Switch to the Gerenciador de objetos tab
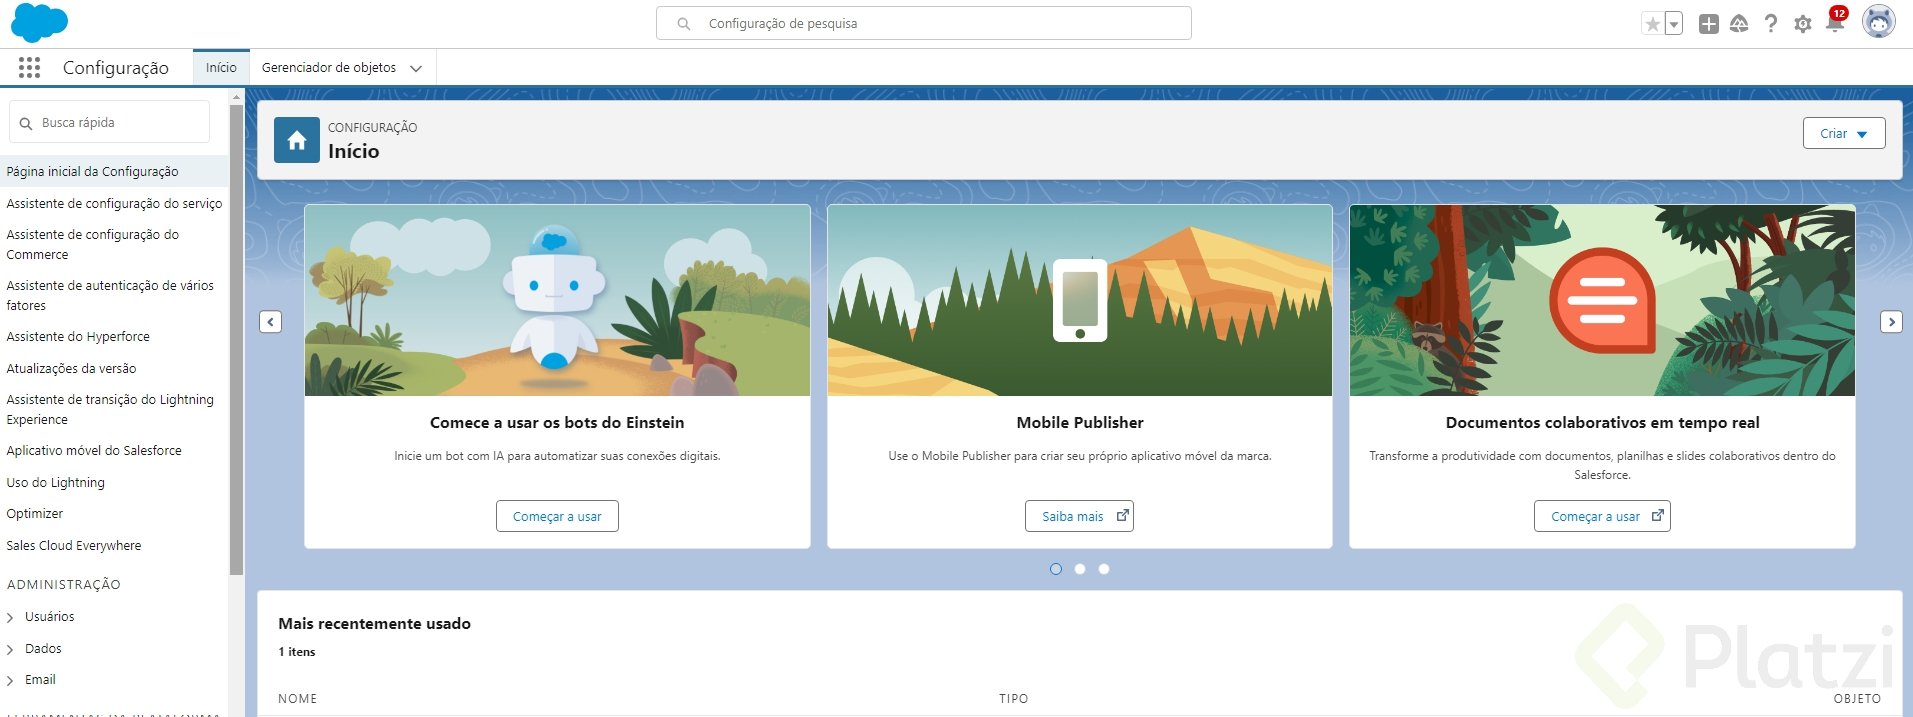This screenshot has height=717, width=1913. click(x=329, y=68)
